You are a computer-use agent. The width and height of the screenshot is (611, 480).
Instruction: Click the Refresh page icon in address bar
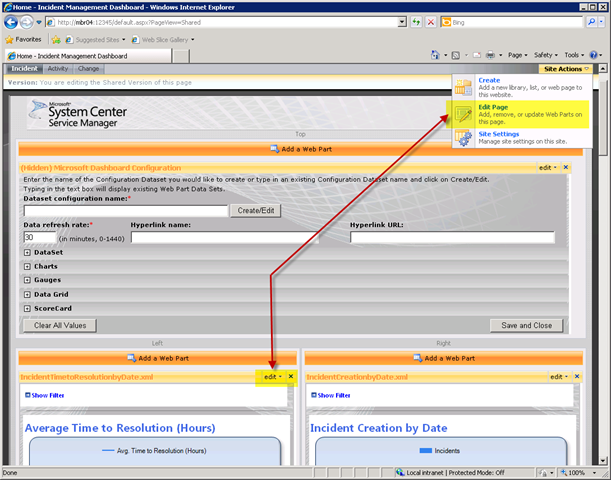417,22
